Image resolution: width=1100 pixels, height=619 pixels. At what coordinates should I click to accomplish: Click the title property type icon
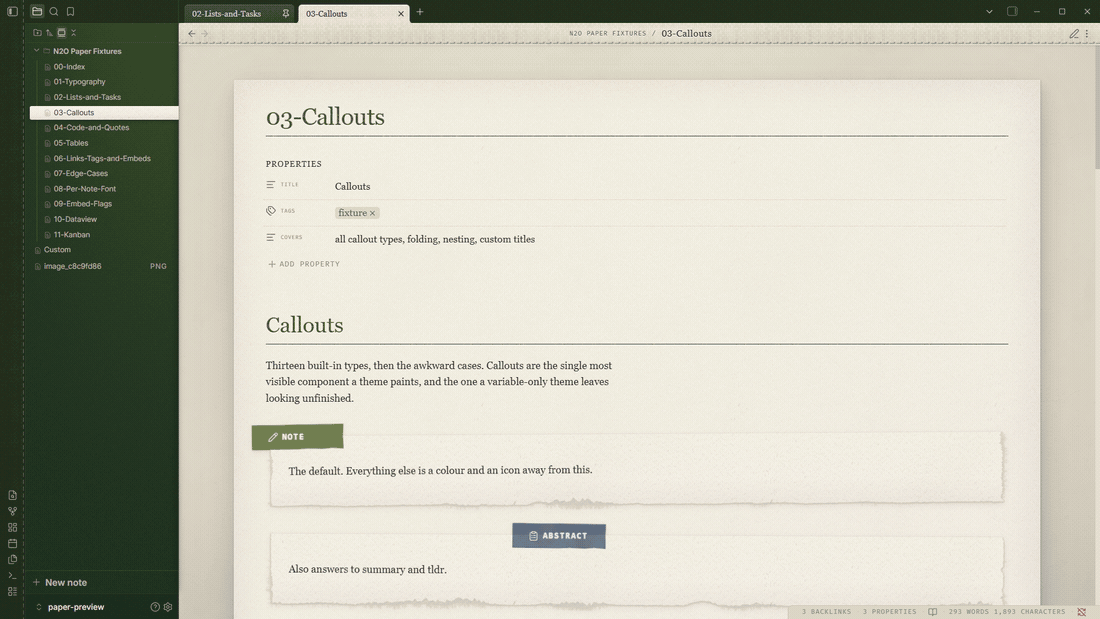(x=271, y=185)
